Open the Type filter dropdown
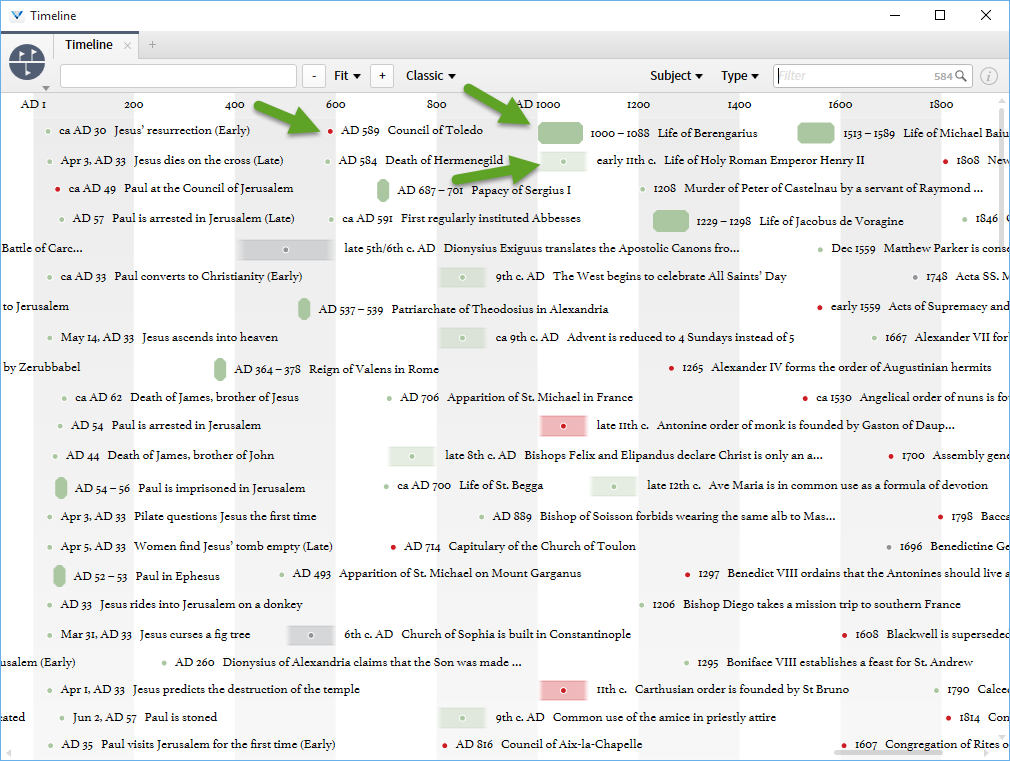The image size is (1010, 761). 739,76
